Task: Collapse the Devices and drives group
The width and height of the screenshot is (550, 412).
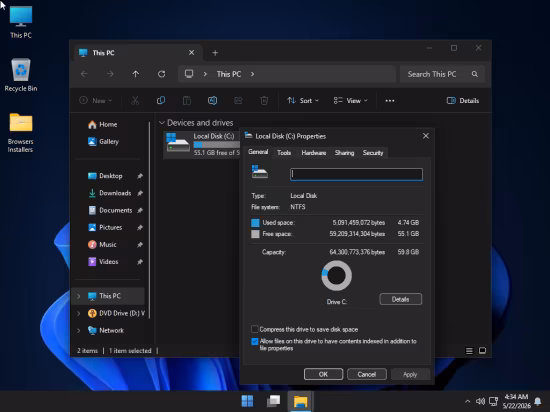Action: (162, 123)
